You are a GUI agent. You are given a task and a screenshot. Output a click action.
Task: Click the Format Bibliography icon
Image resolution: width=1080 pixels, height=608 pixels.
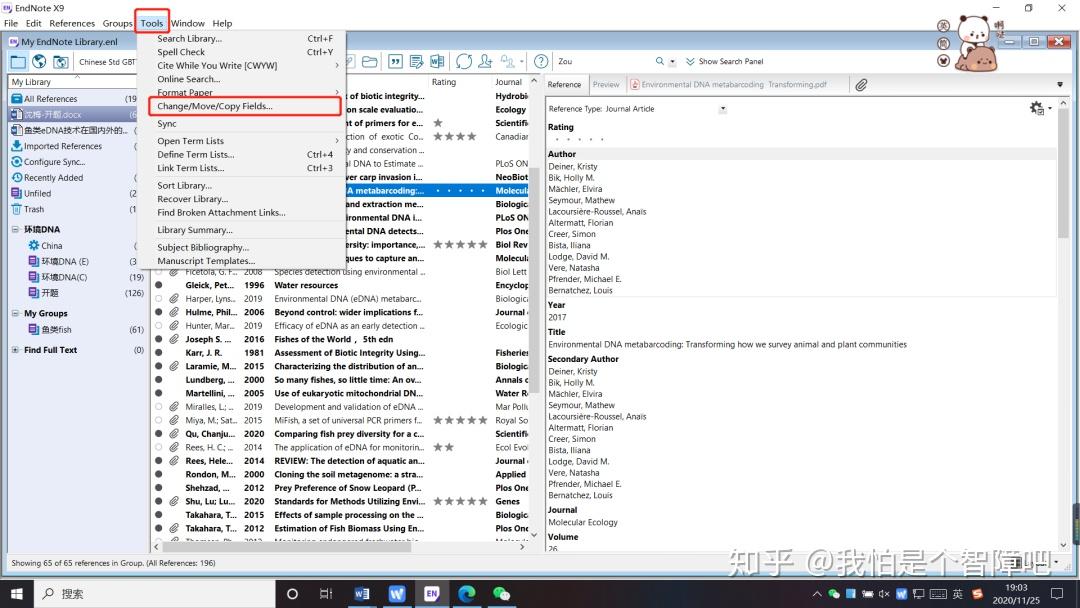coord(416,62)
